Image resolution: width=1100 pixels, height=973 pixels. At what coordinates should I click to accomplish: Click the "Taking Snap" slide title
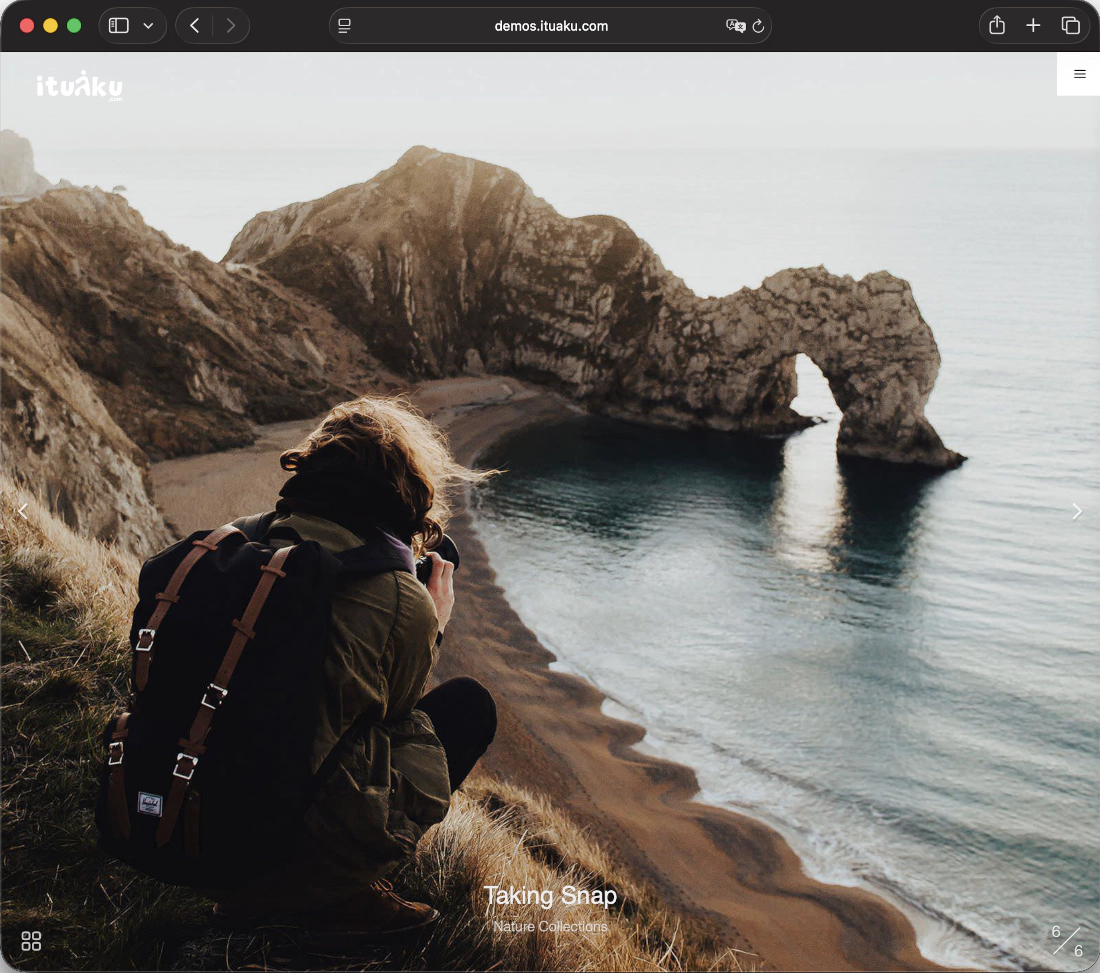tap(551, 896)
